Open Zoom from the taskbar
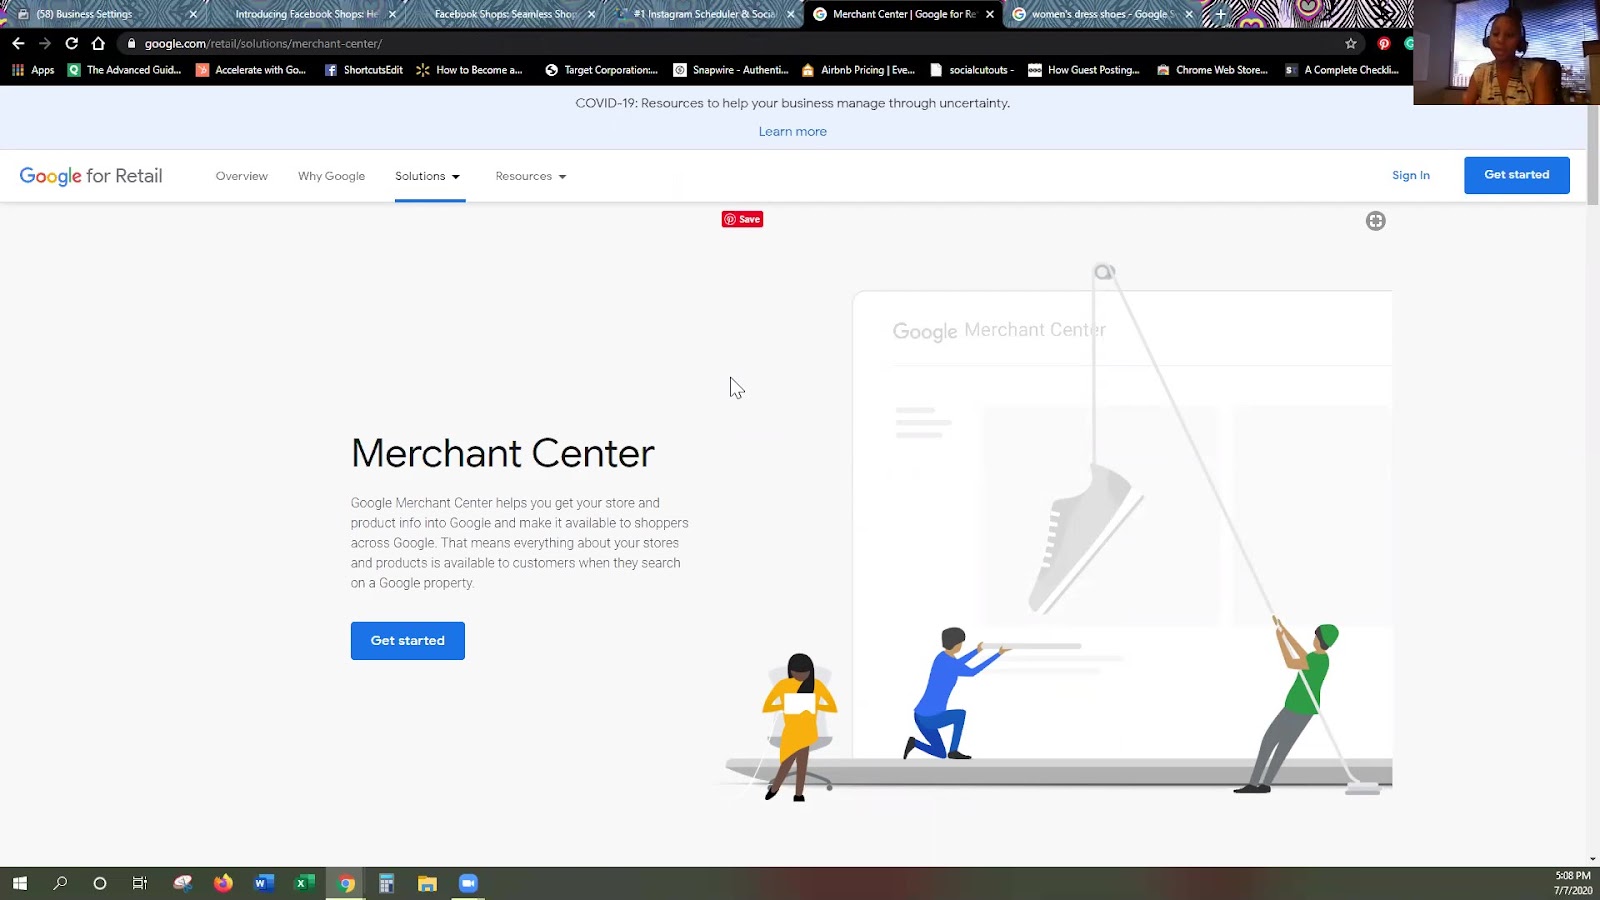Viewport: 1600px width, 900px height. coord(468,883)
